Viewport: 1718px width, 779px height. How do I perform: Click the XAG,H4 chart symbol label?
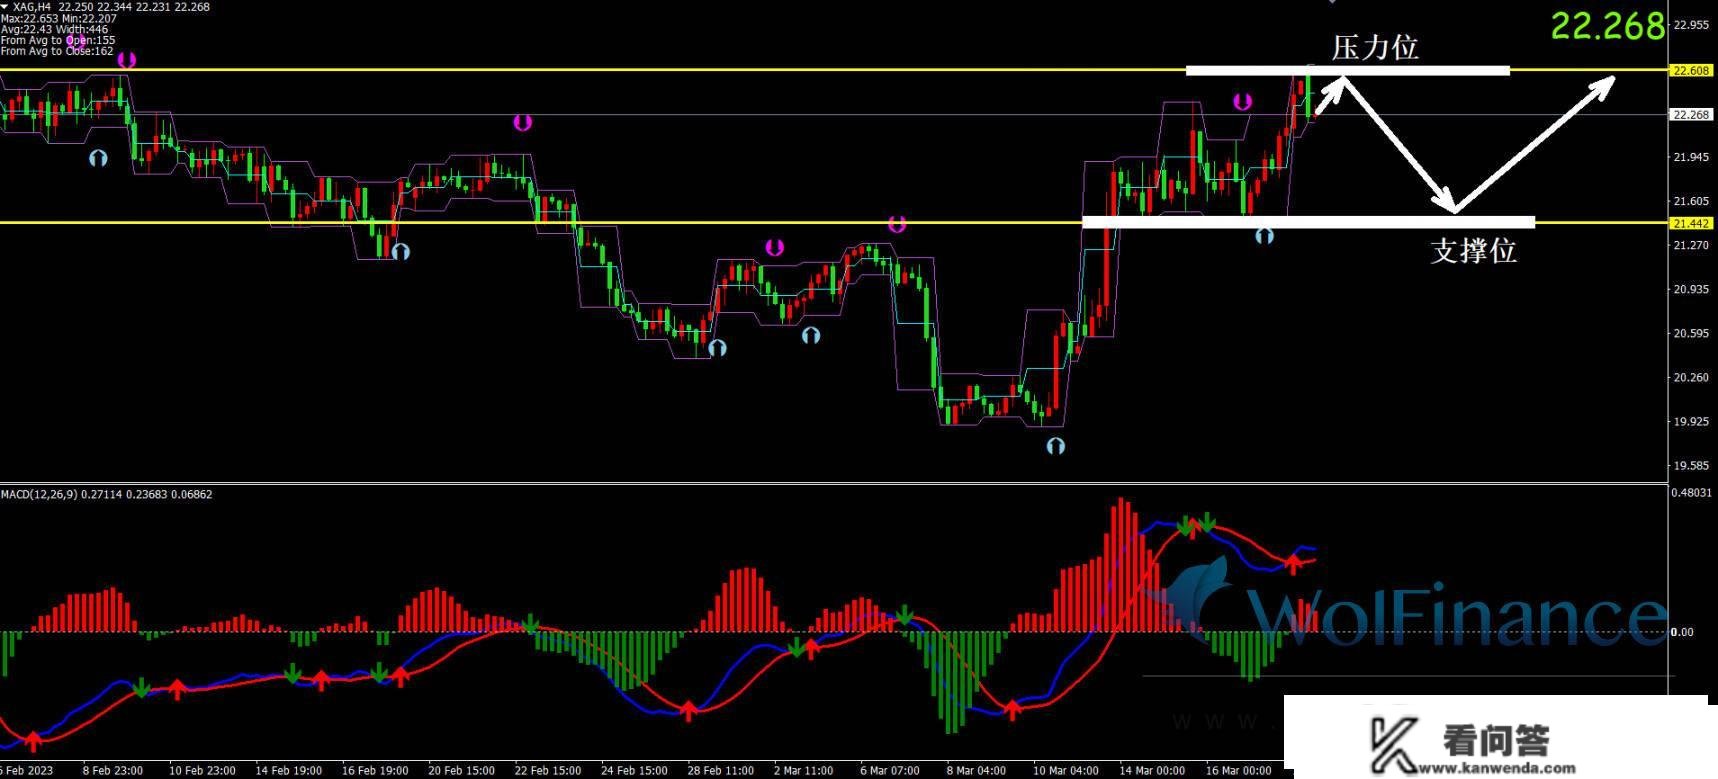(x=30, y=7)
